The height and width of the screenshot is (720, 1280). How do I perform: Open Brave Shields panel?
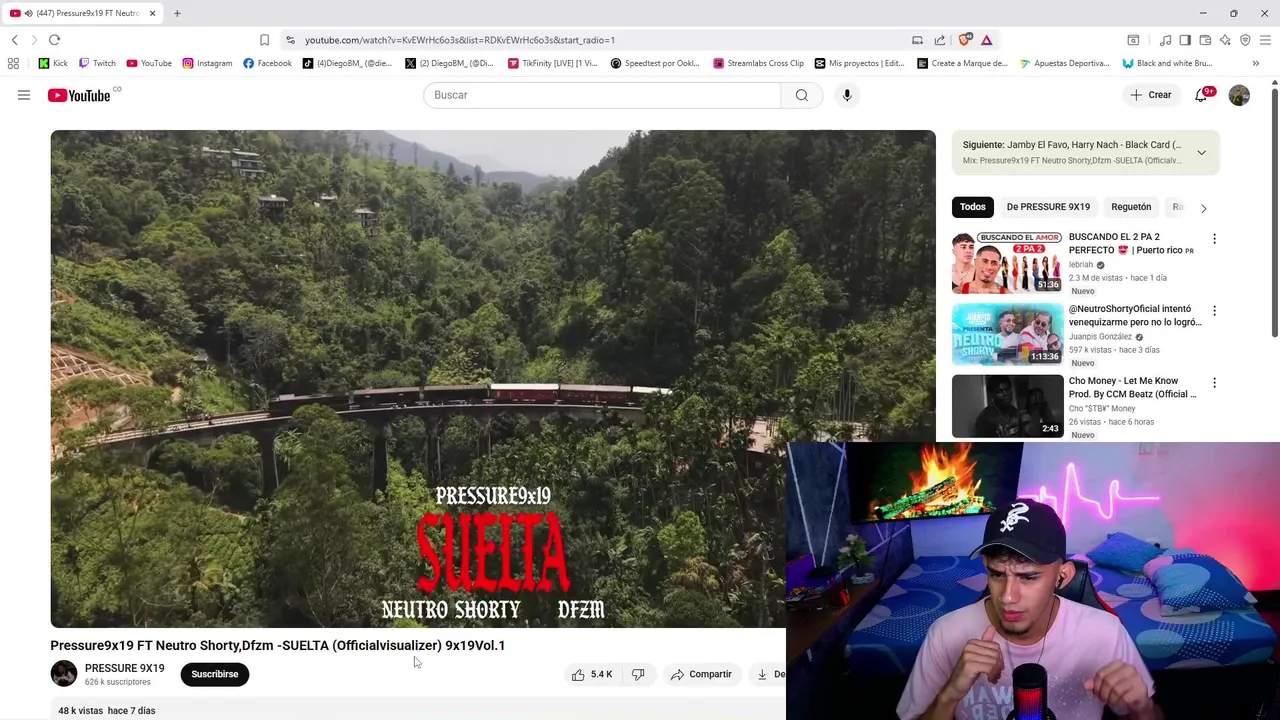[964, 40]
